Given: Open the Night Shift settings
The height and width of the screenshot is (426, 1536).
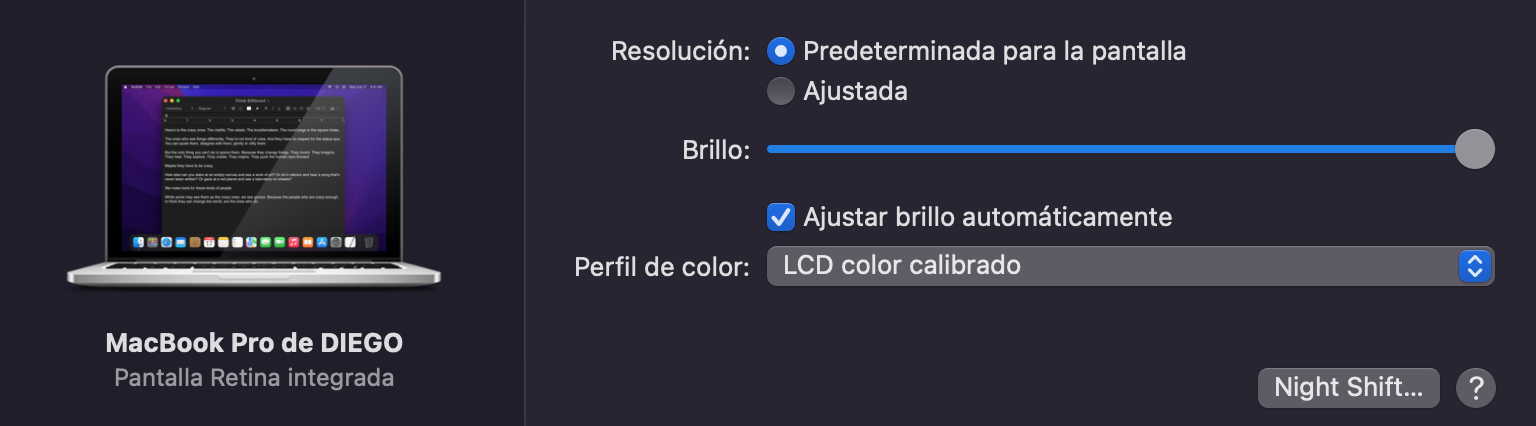Looking at the screenshot, I should 1348,388.
